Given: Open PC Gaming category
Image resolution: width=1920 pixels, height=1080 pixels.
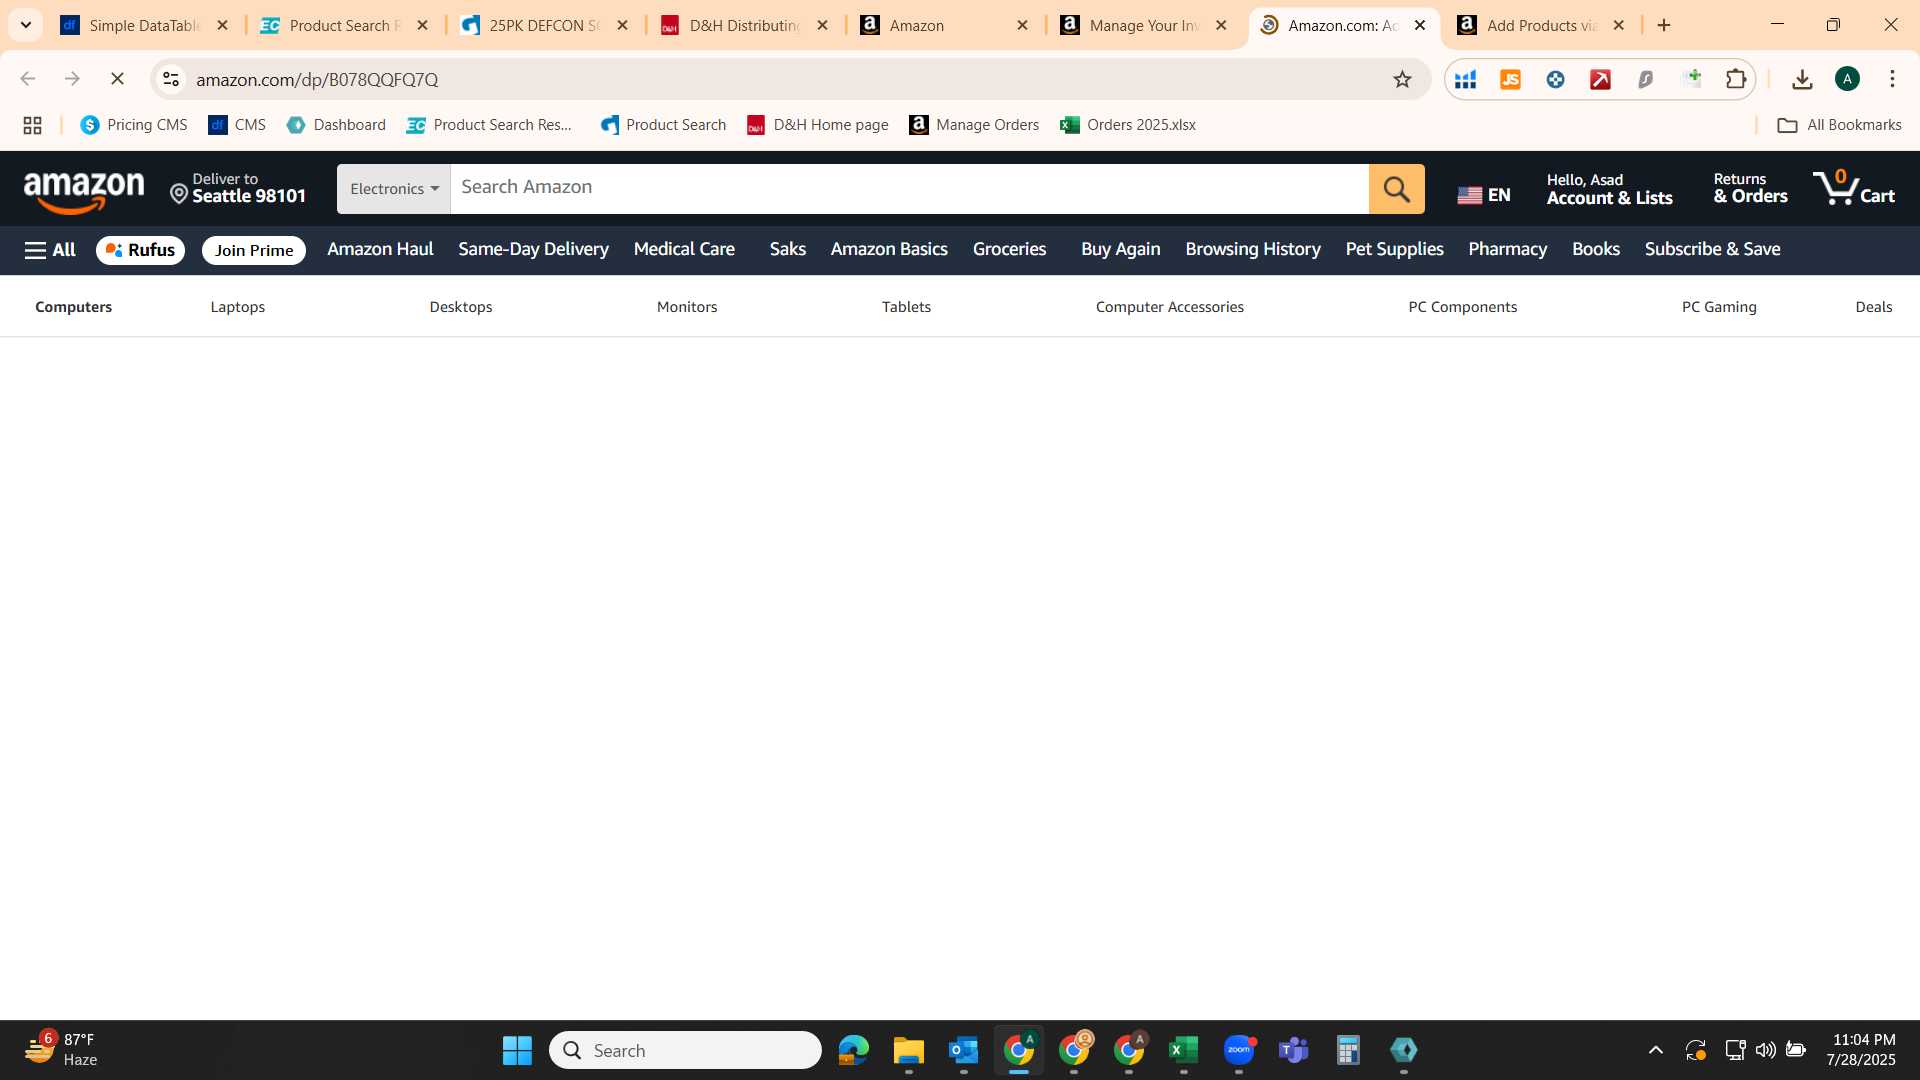Looking at the screenshot, I should 1718,307.
